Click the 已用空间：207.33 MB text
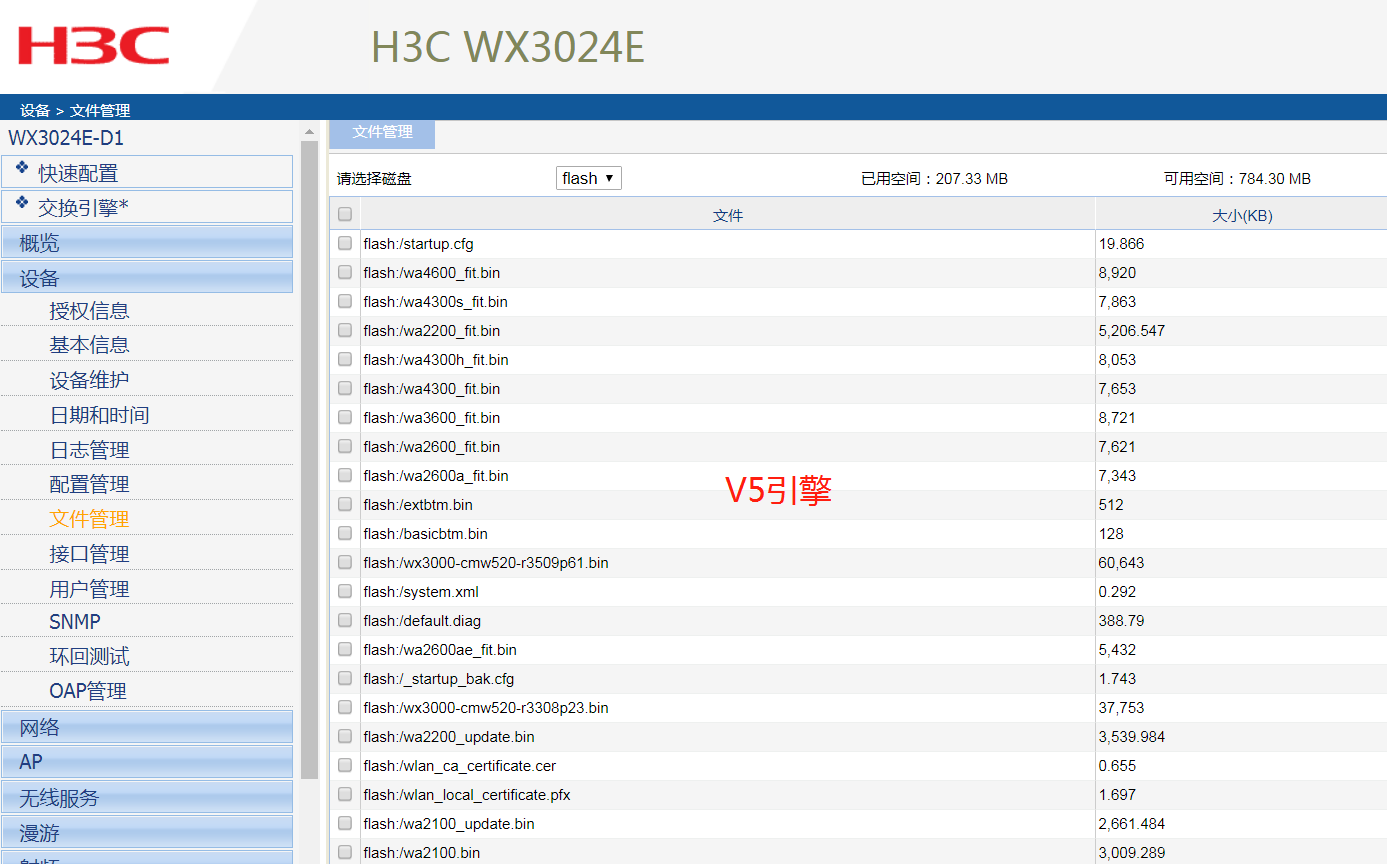The width and height of the screenshot is (1387, 864). [x=934, y=179]
